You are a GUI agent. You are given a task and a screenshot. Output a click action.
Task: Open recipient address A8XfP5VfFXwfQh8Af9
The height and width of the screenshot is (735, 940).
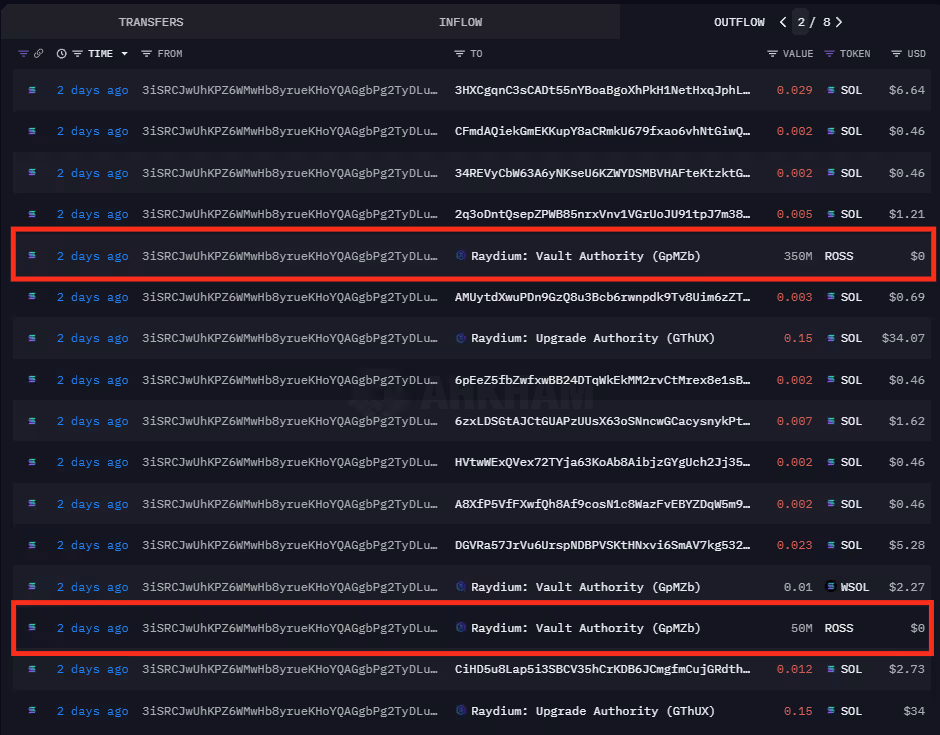click(602, 504)
